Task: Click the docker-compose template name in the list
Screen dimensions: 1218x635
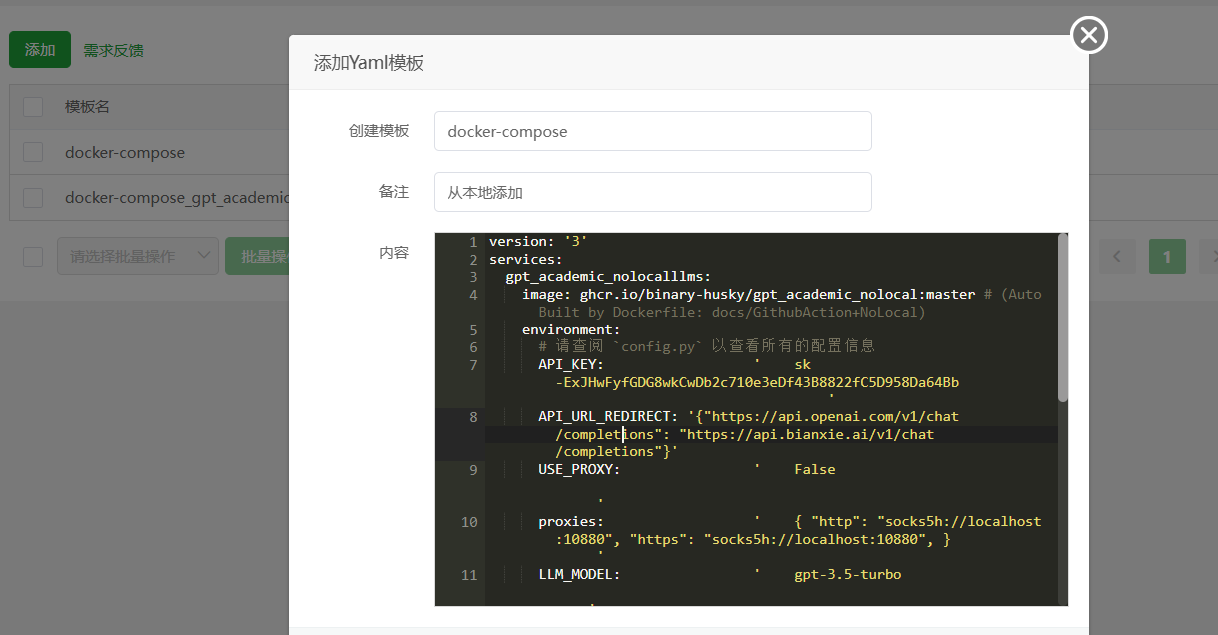Action: [125, 153]
